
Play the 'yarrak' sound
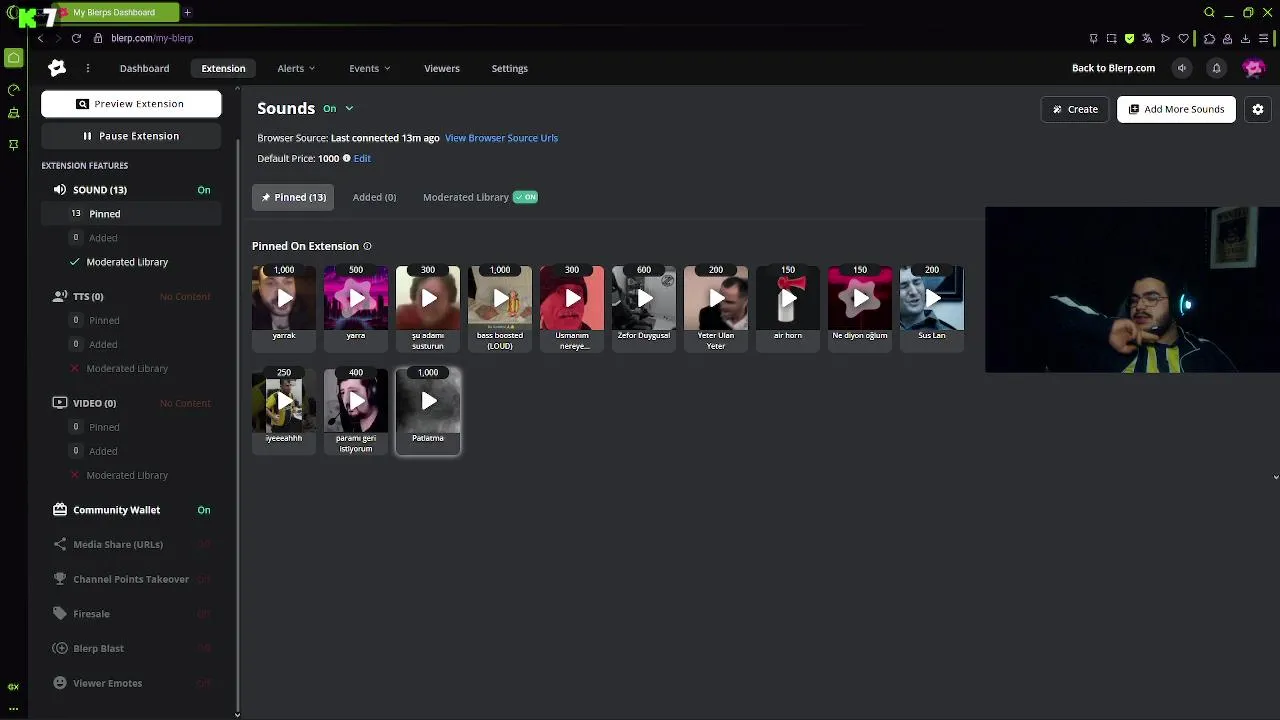[x=284, y=298]
